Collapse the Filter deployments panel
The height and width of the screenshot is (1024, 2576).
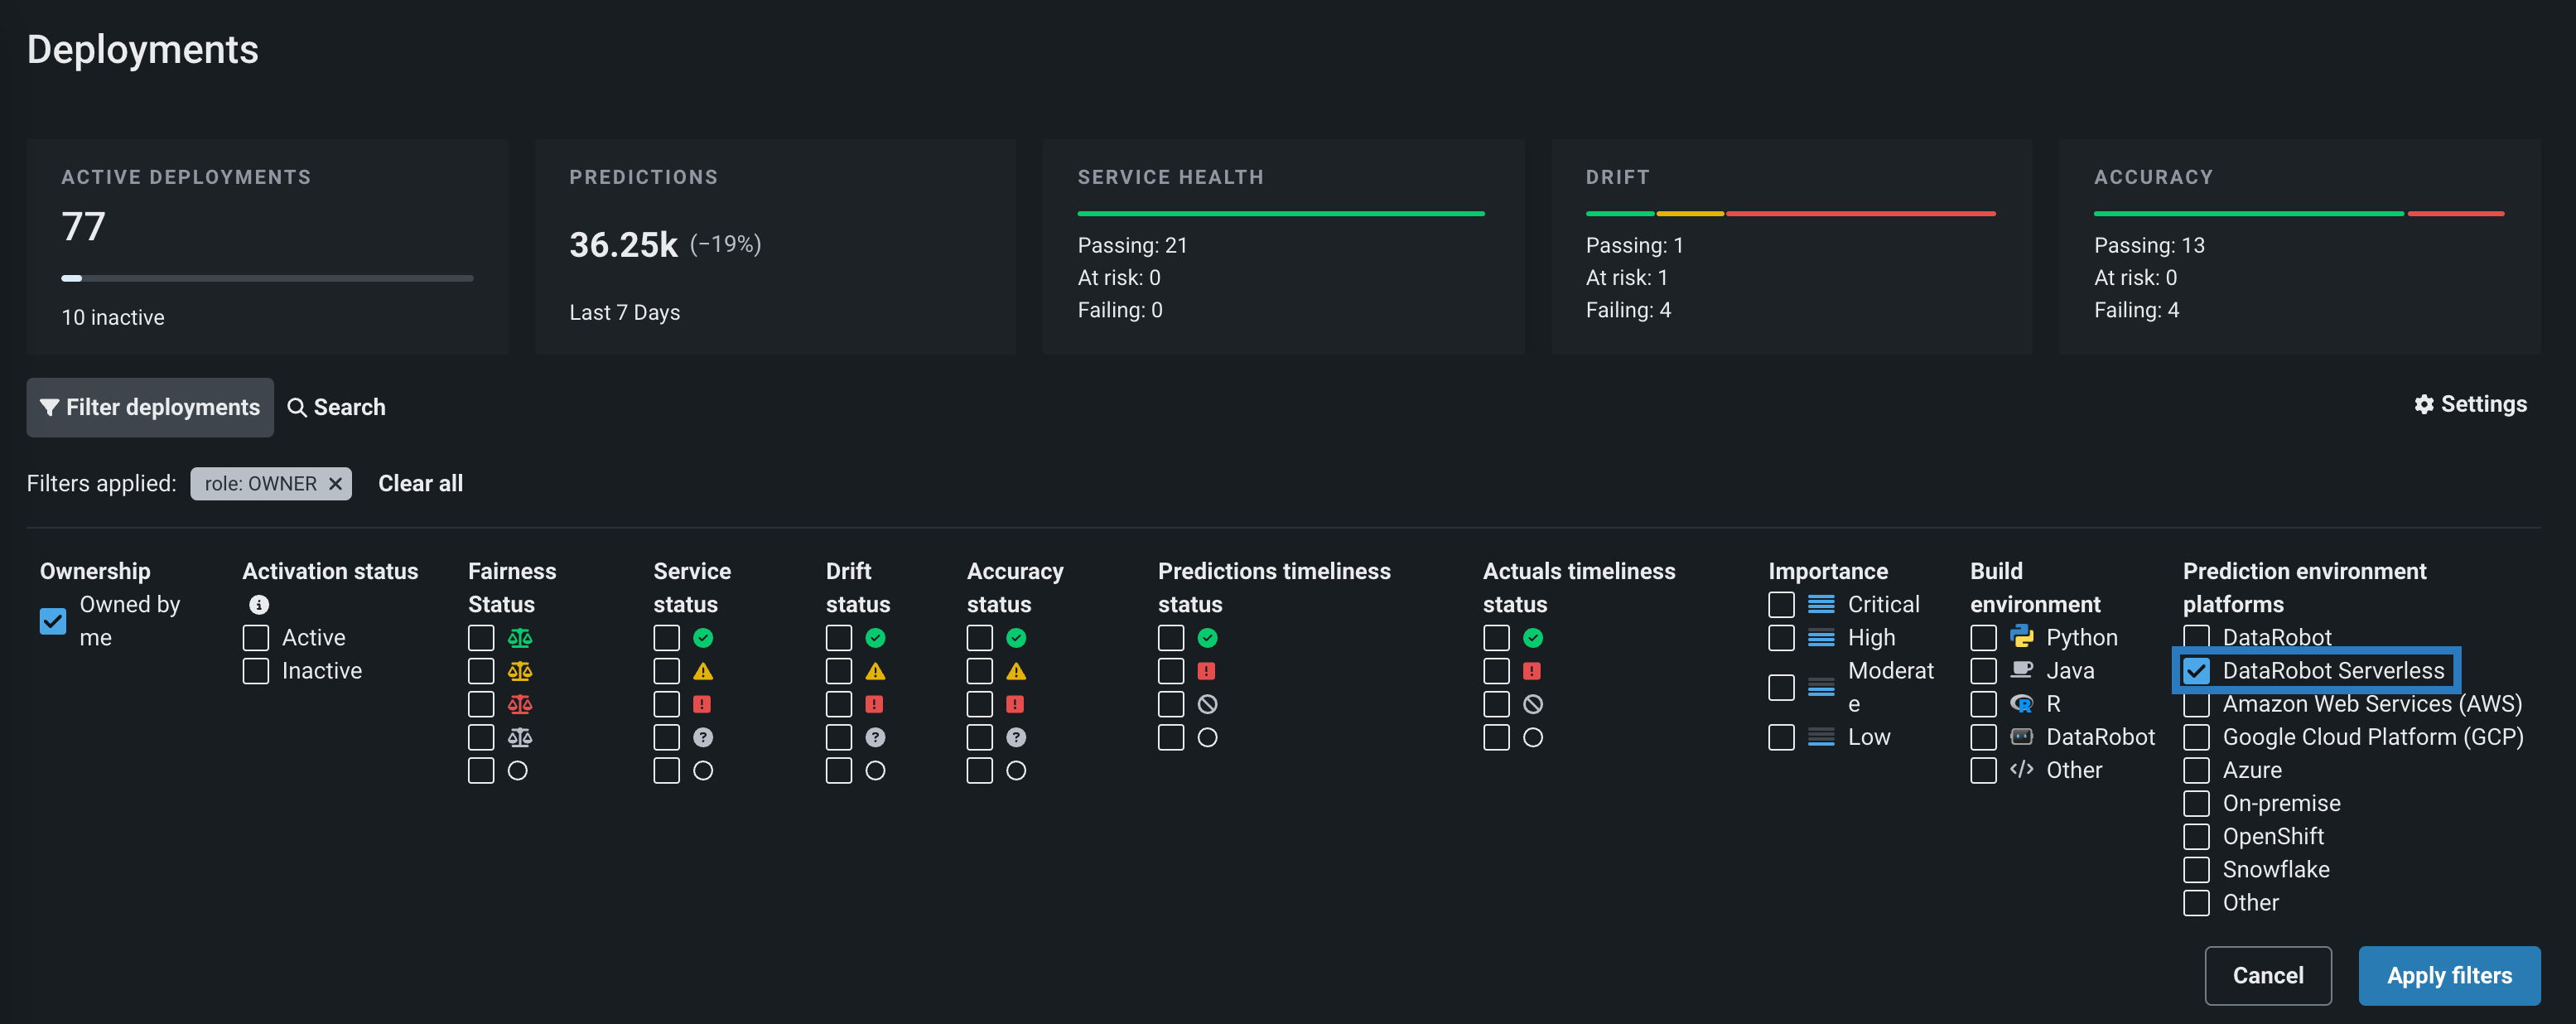(x=150, y=407)
